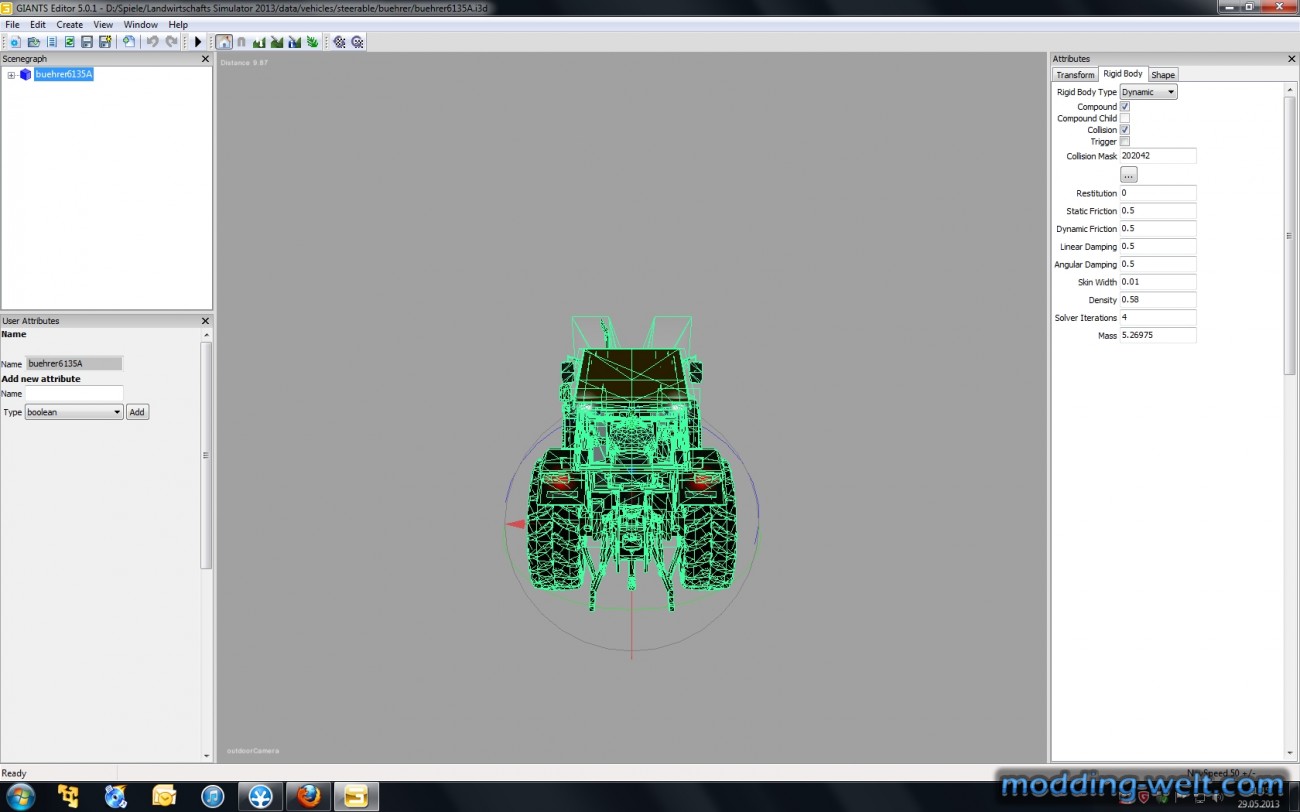Select the terrain paint mode icon

pyautogui.click(x=277, y=42)
